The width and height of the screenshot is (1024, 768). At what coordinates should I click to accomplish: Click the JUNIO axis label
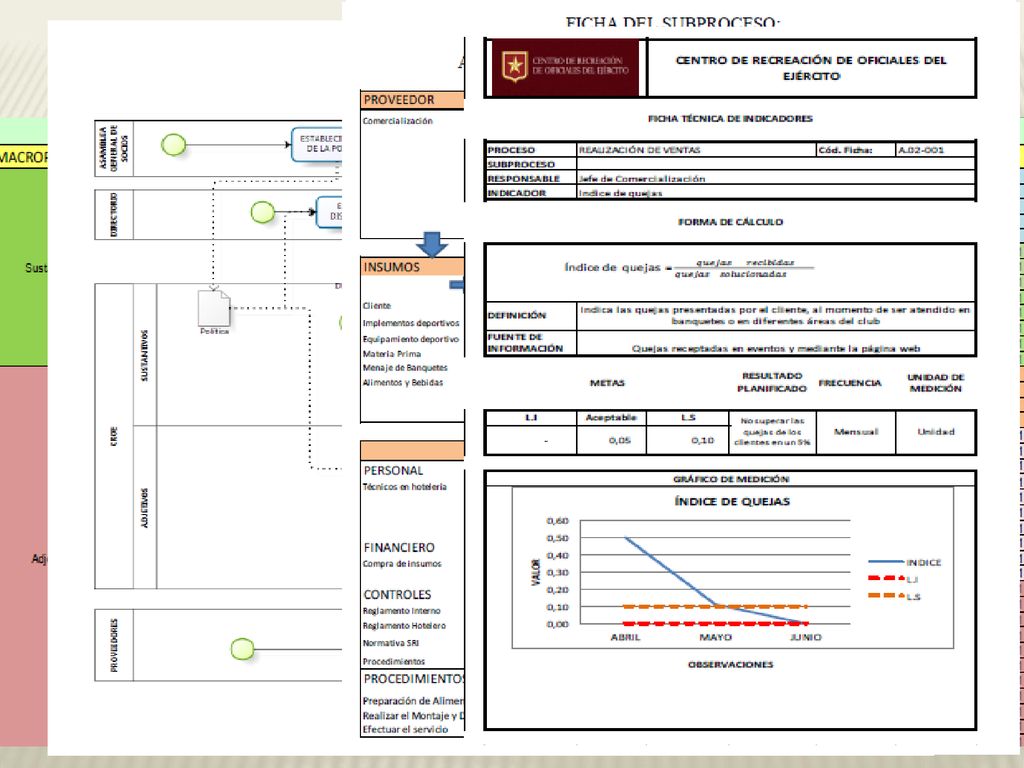[806, 637]
